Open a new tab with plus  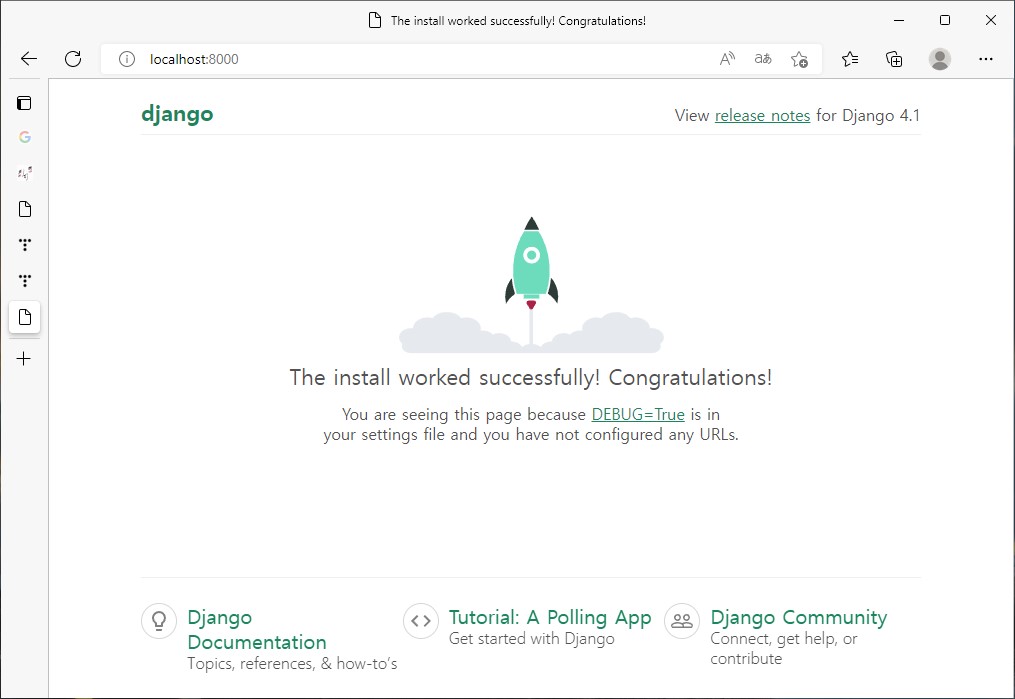pos(24,359)
